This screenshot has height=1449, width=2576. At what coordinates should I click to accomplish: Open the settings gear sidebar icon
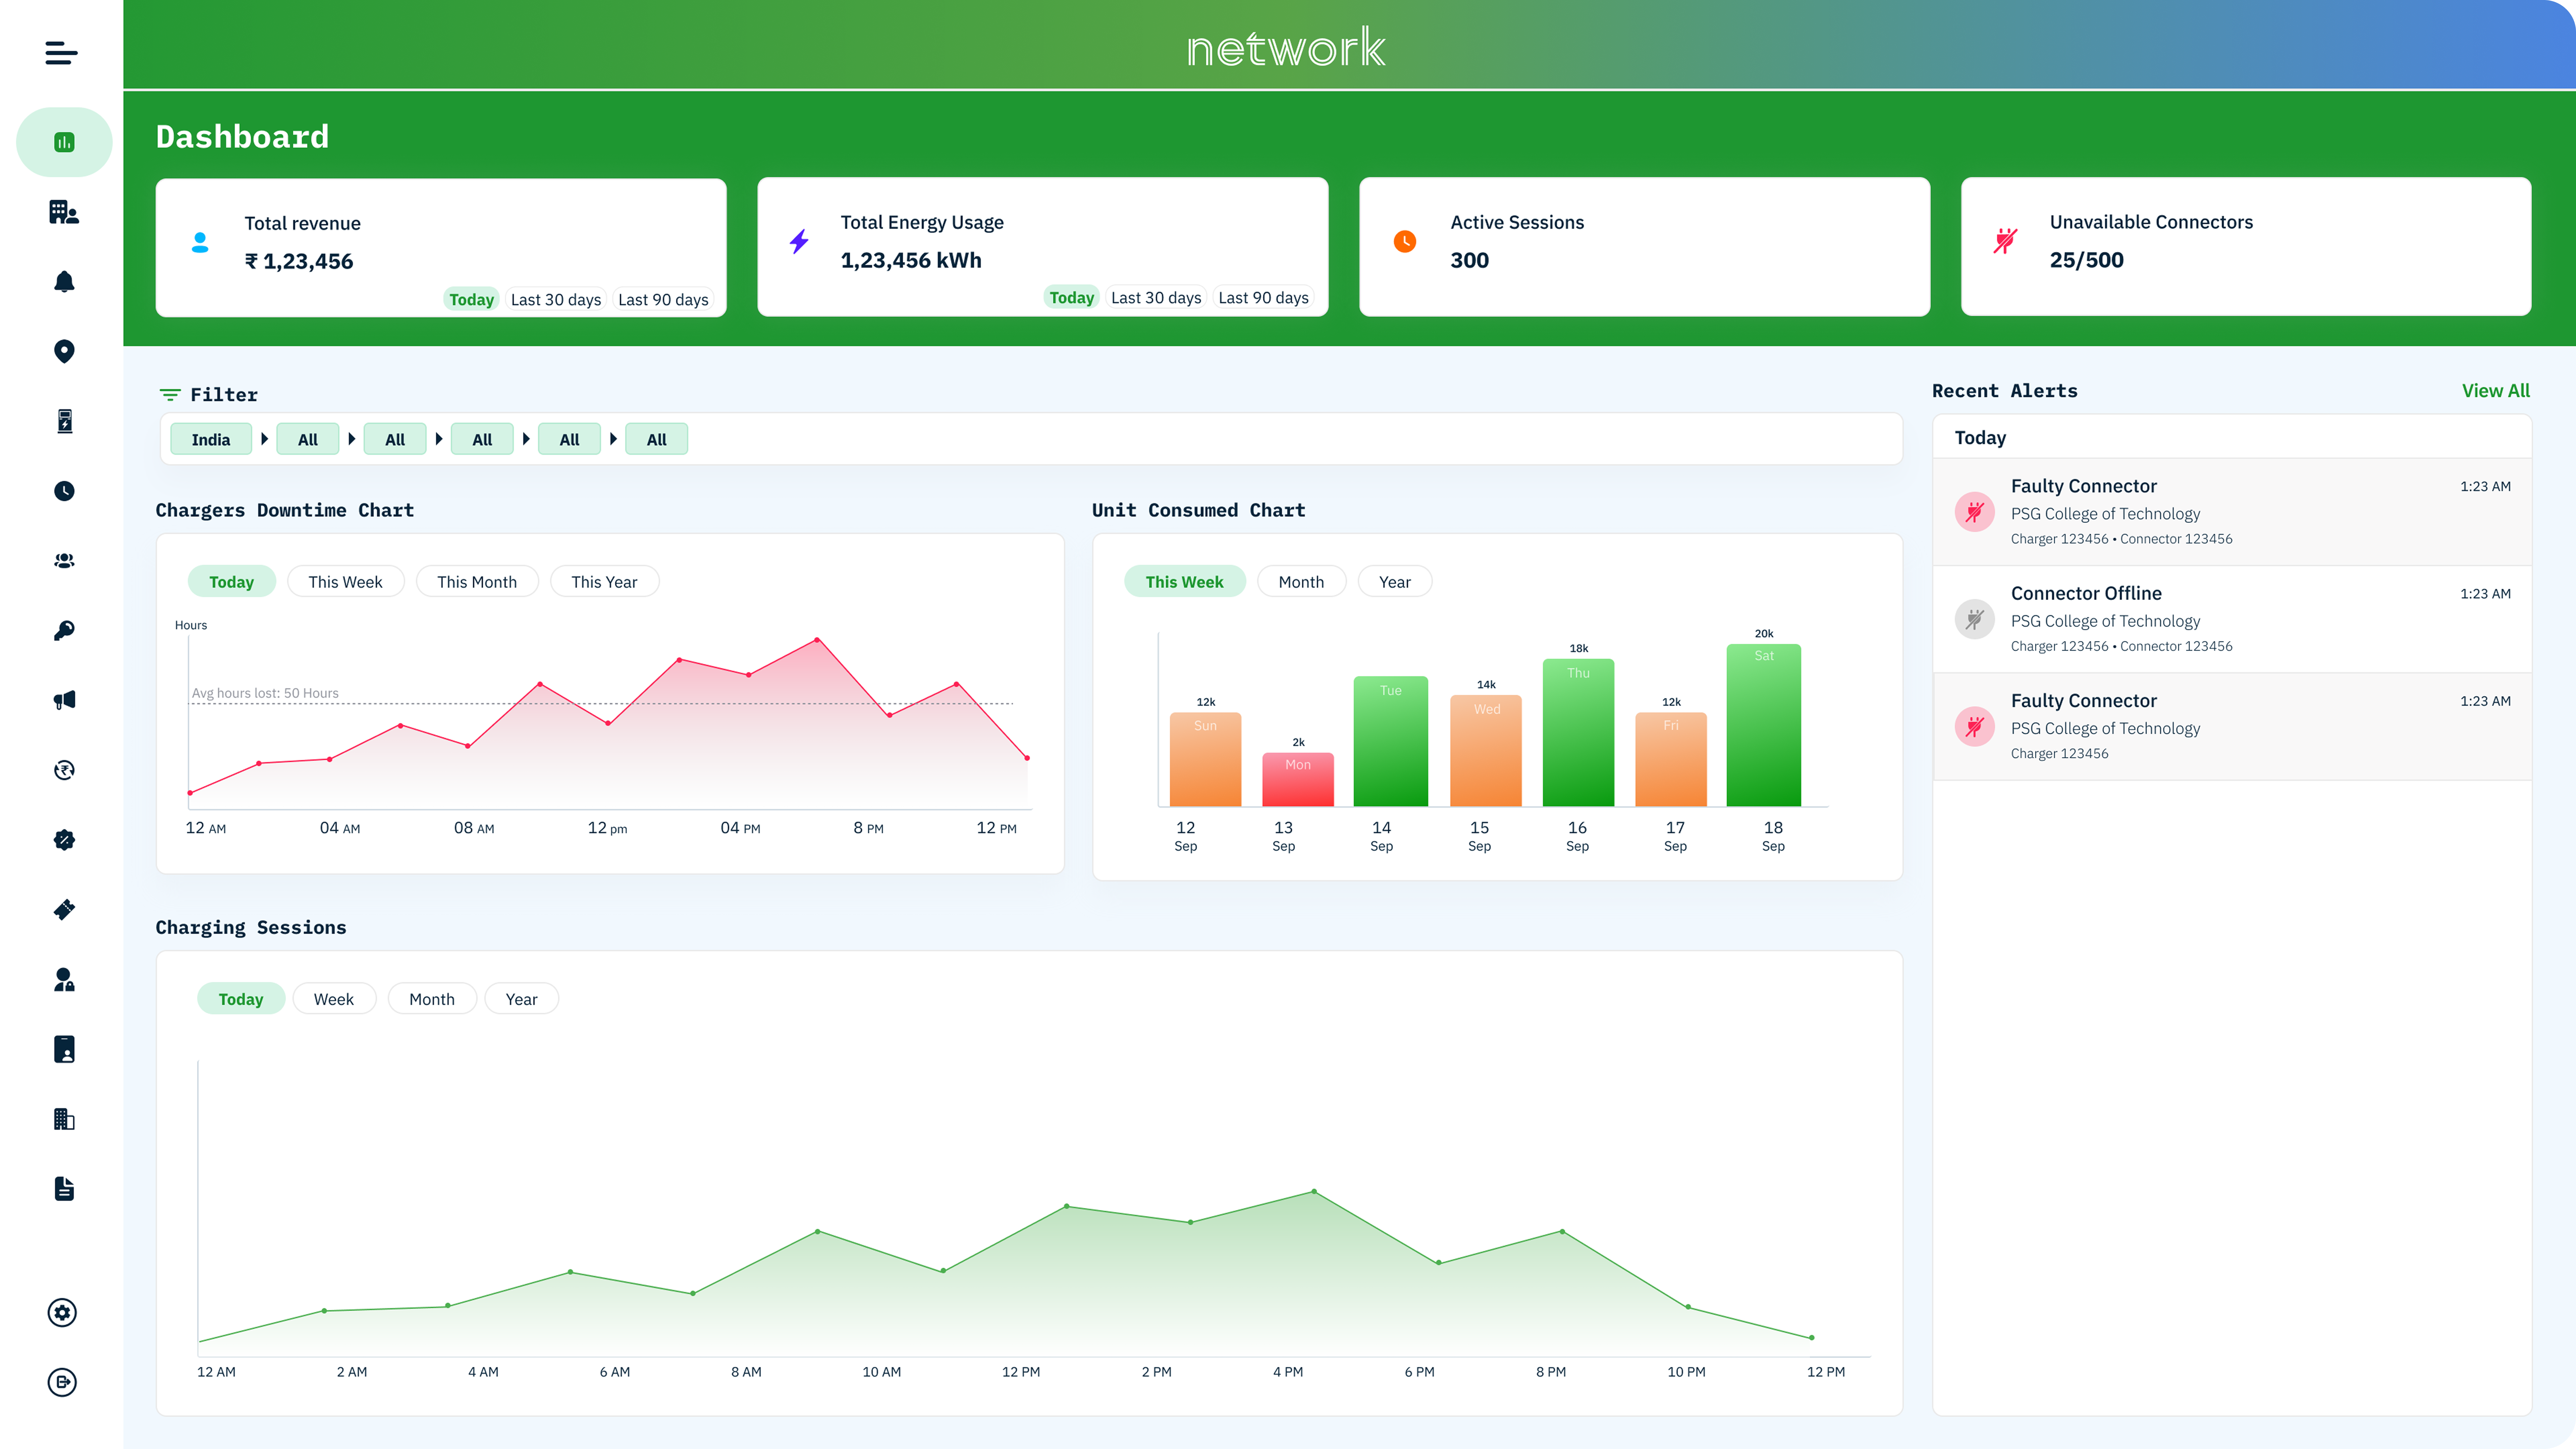62,1313
